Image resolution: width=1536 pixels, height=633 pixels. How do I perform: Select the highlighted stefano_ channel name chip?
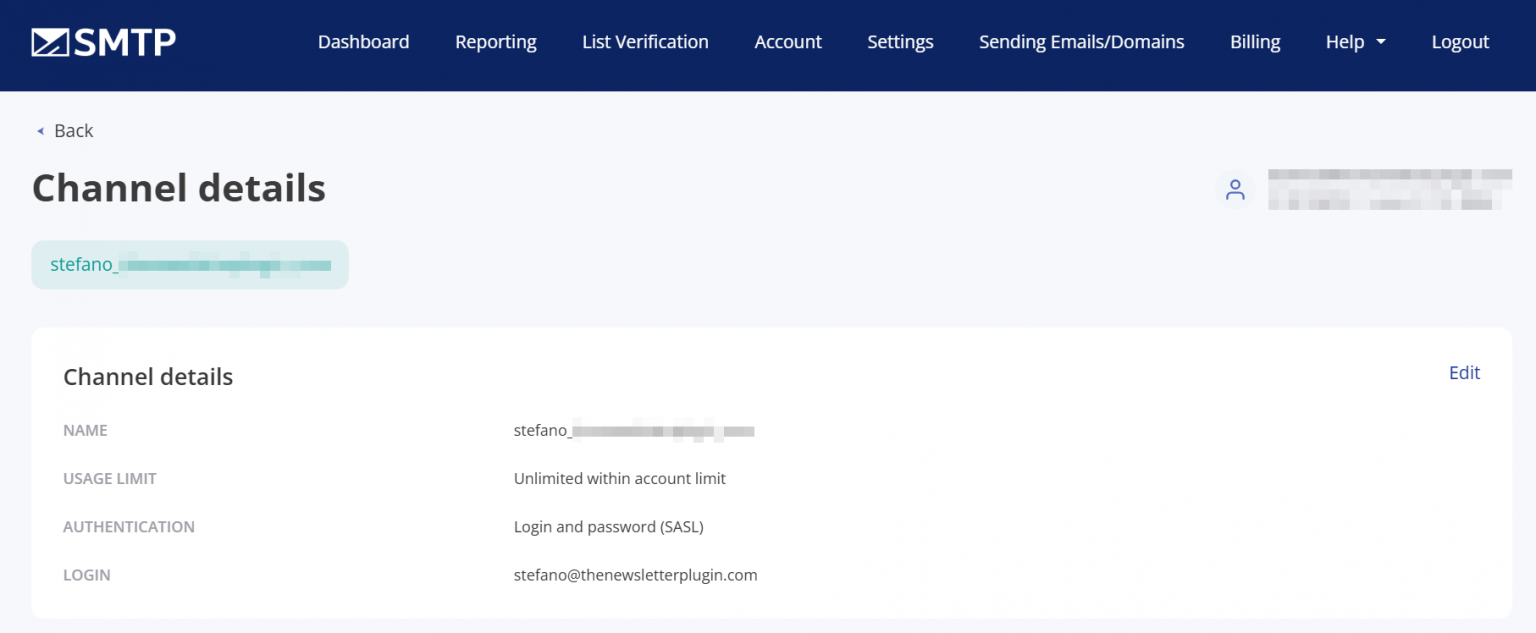click(190, 264)
